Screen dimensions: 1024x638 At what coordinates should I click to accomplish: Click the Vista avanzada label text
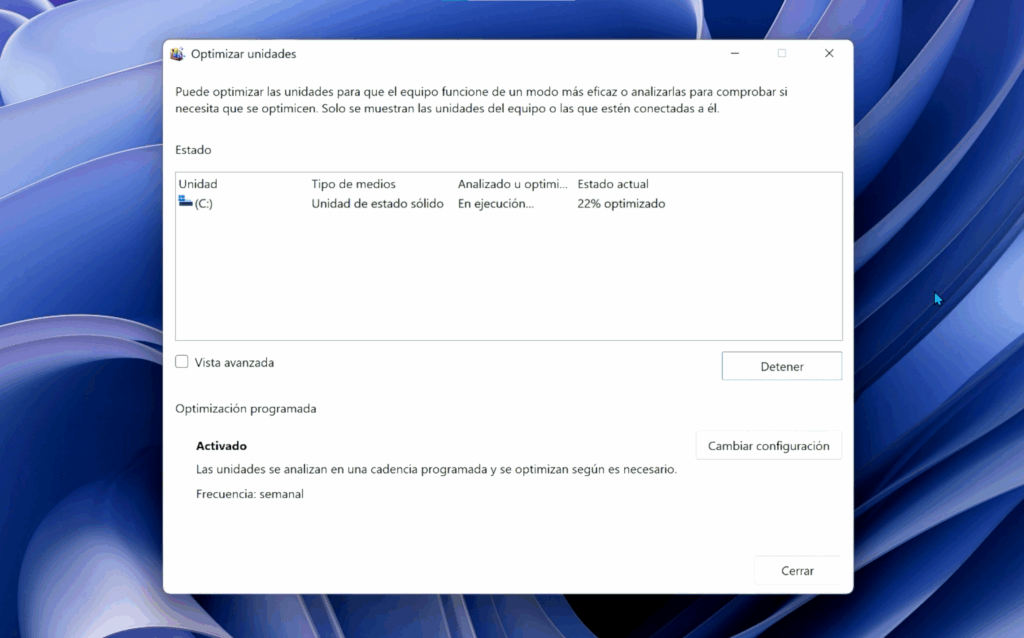234,363
